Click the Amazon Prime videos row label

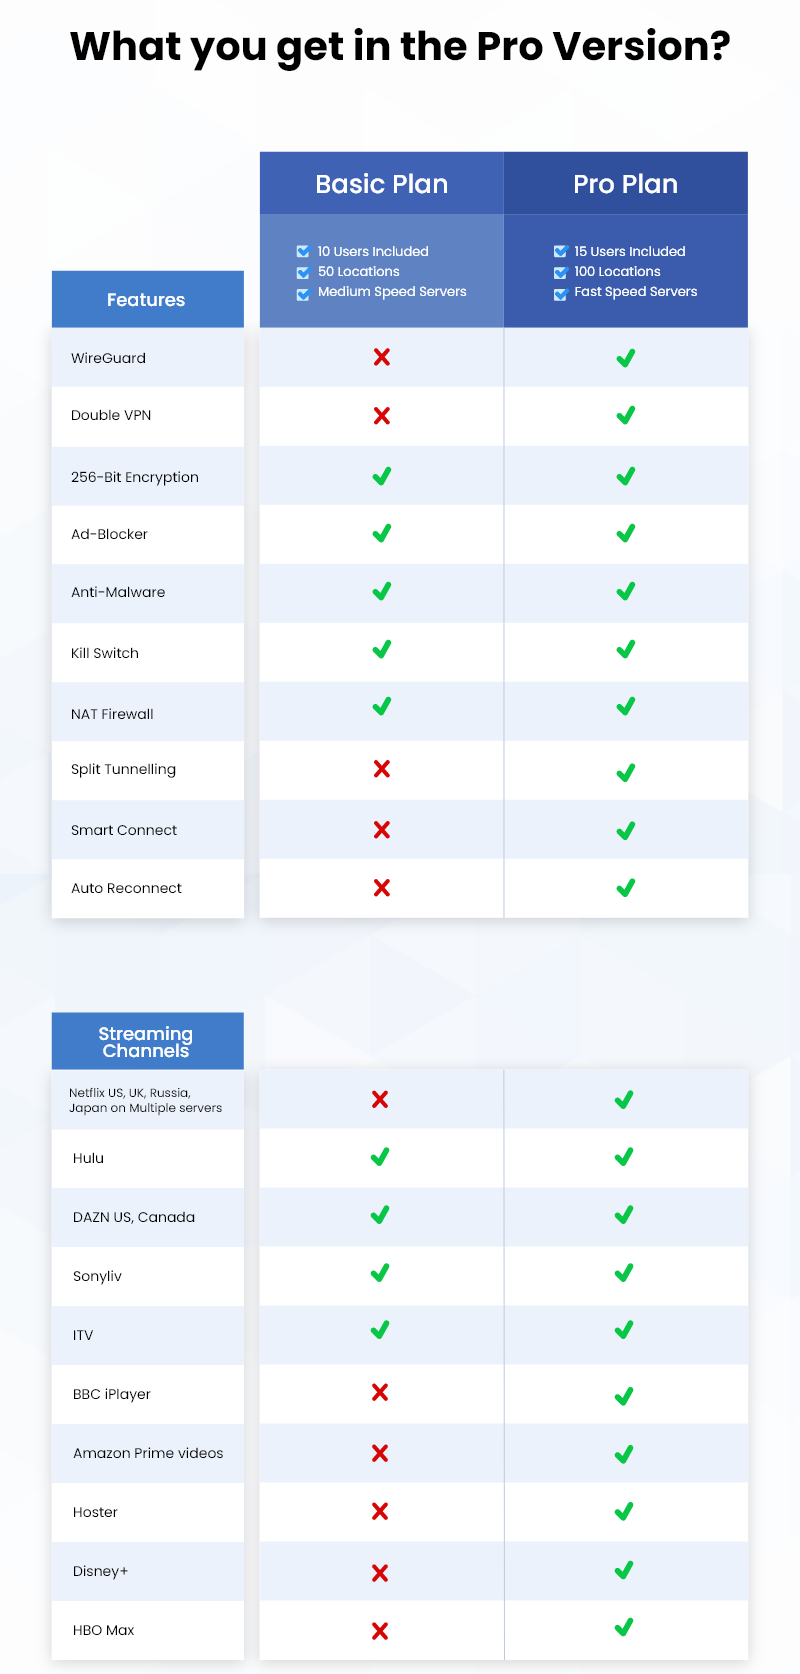click(x=148, y=1453)
